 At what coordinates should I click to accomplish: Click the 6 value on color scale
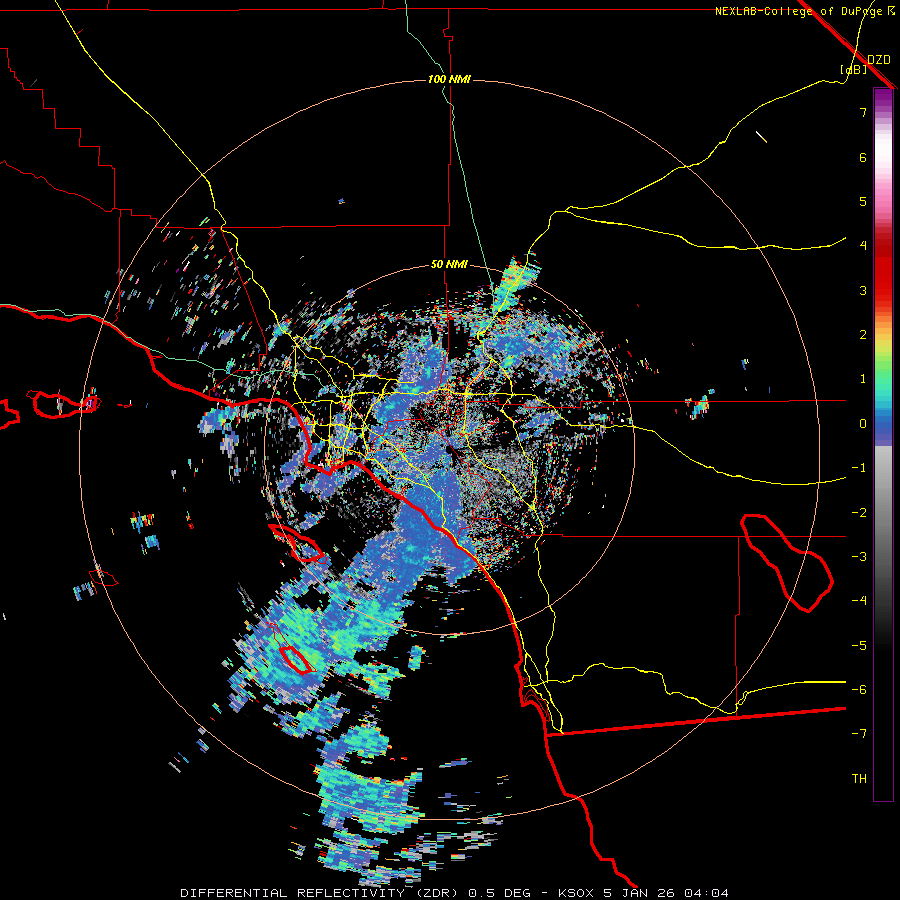click(x=863, y=157)
